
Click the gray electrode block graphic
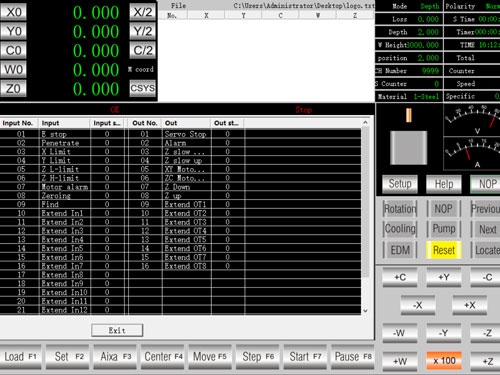pyautogui.click(x=408, y=148)
